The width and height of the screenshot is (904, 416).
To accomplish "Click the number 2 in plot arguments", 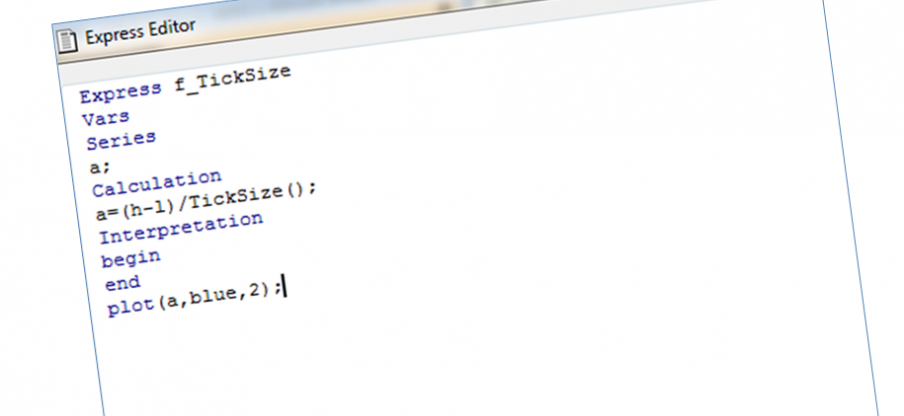I will click(x=254, y=292).
